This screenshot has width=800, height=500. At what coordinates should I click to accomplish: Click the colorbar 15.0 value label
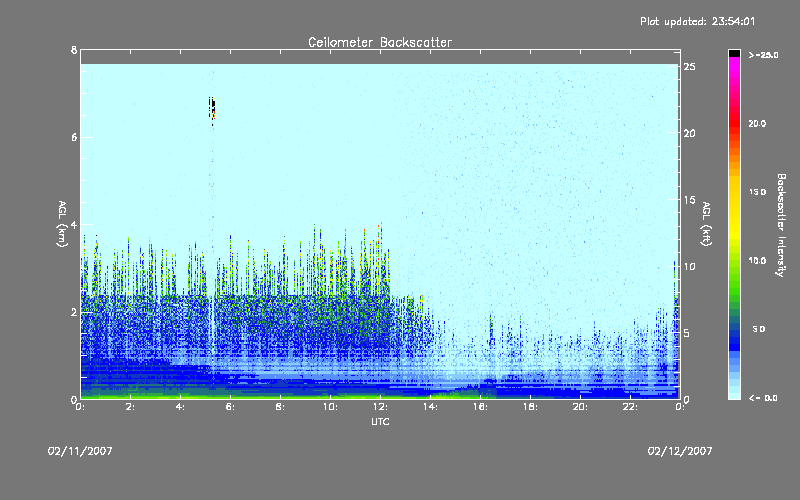point(757,192)
